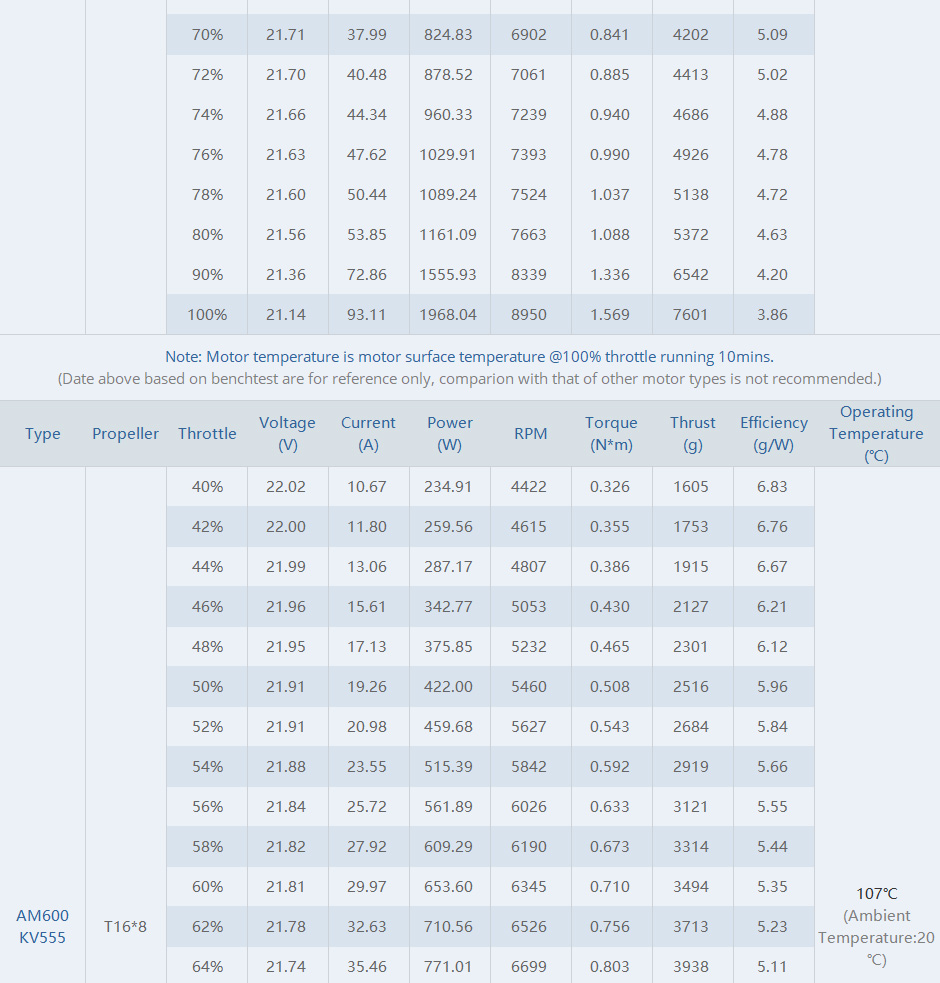
Task: Click the Voltage (V) column header
Action: coord(287,434)
